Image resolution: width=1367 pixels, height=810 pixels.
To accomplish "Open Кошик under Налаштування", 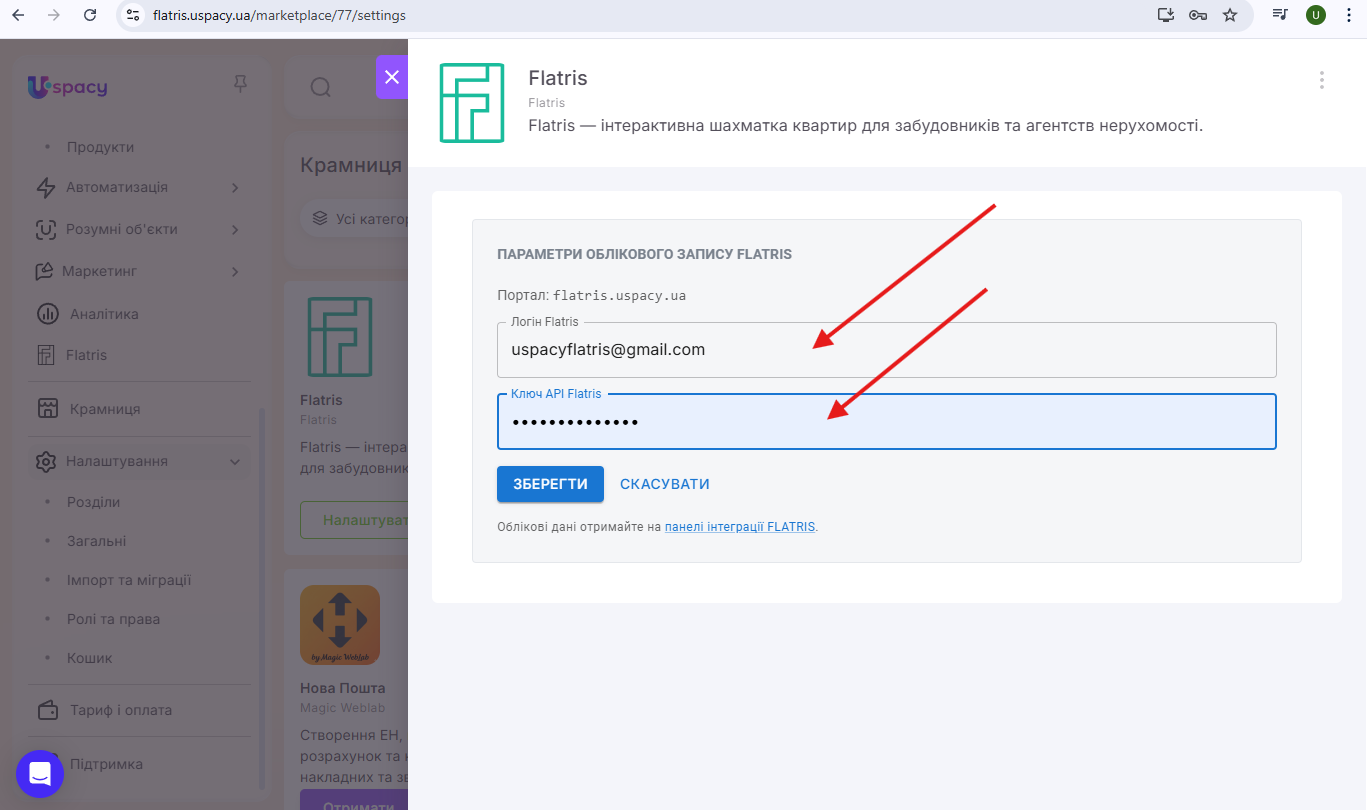I will [x=90, y=658].
